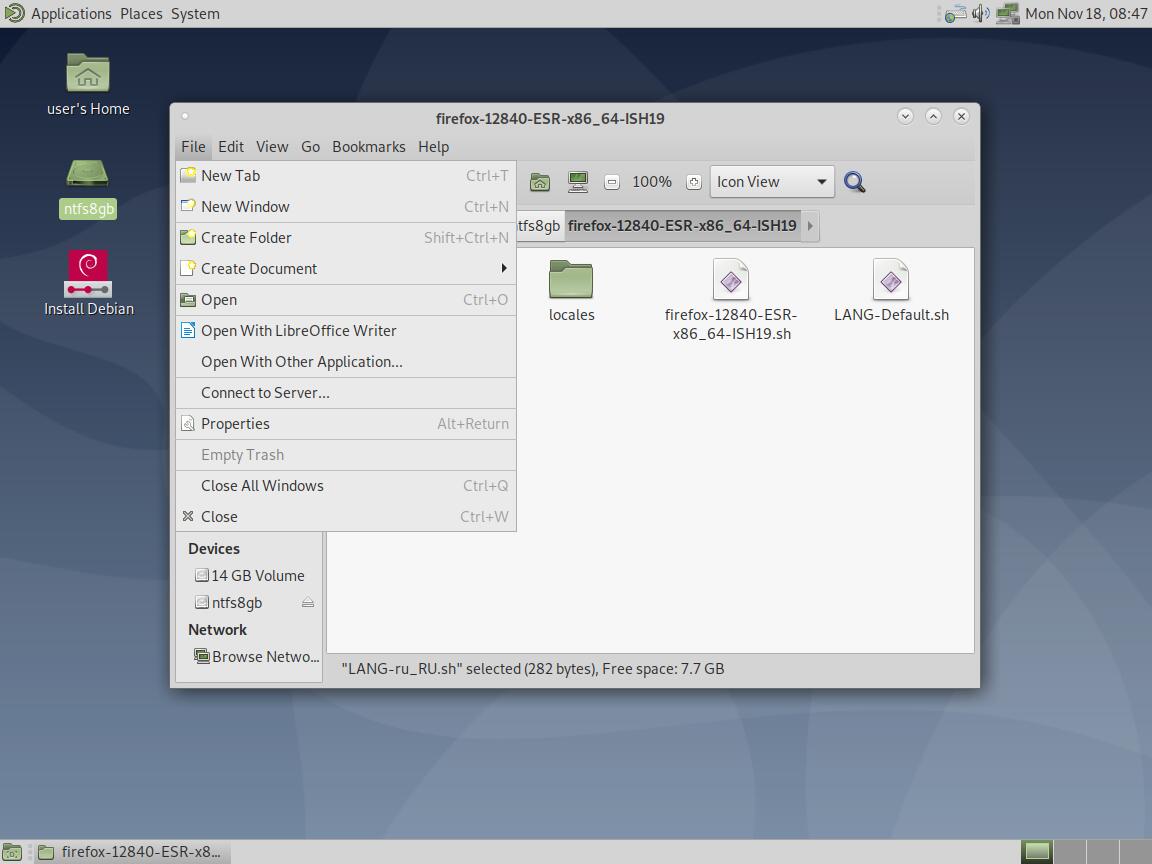Zoom in with the plus icon
Image resolution: width=1152 pixels, height=864 pixels.
pyautogui.click(x=694, y=182)
